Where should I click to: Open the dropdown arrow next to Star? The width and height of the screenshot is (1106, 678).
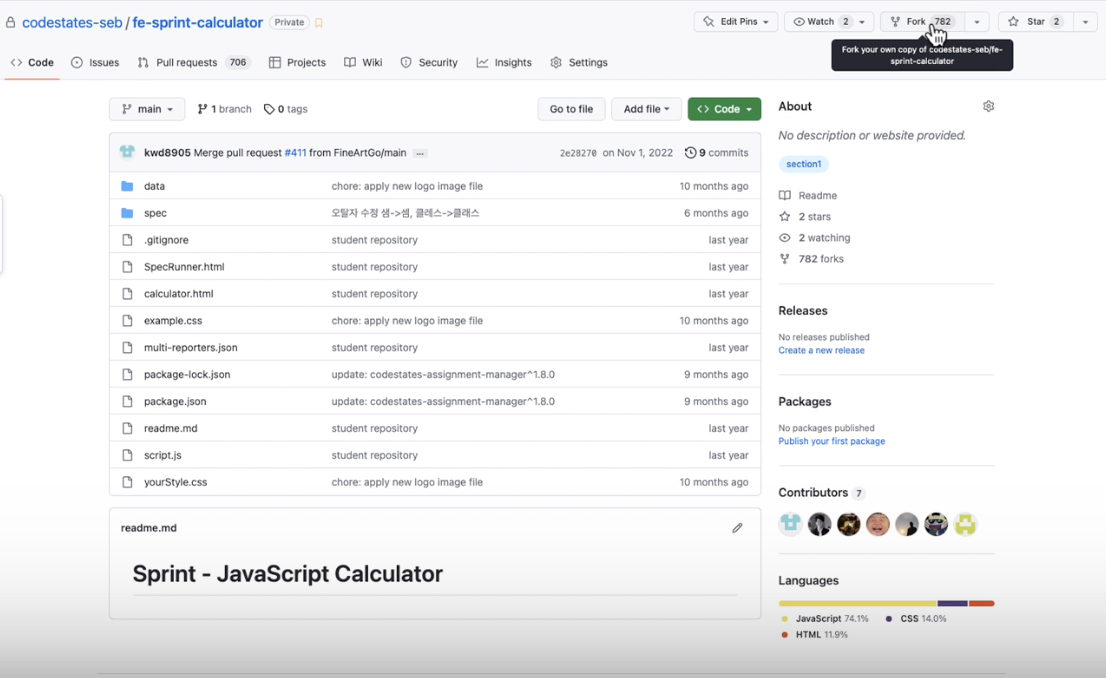(1085, 22)
